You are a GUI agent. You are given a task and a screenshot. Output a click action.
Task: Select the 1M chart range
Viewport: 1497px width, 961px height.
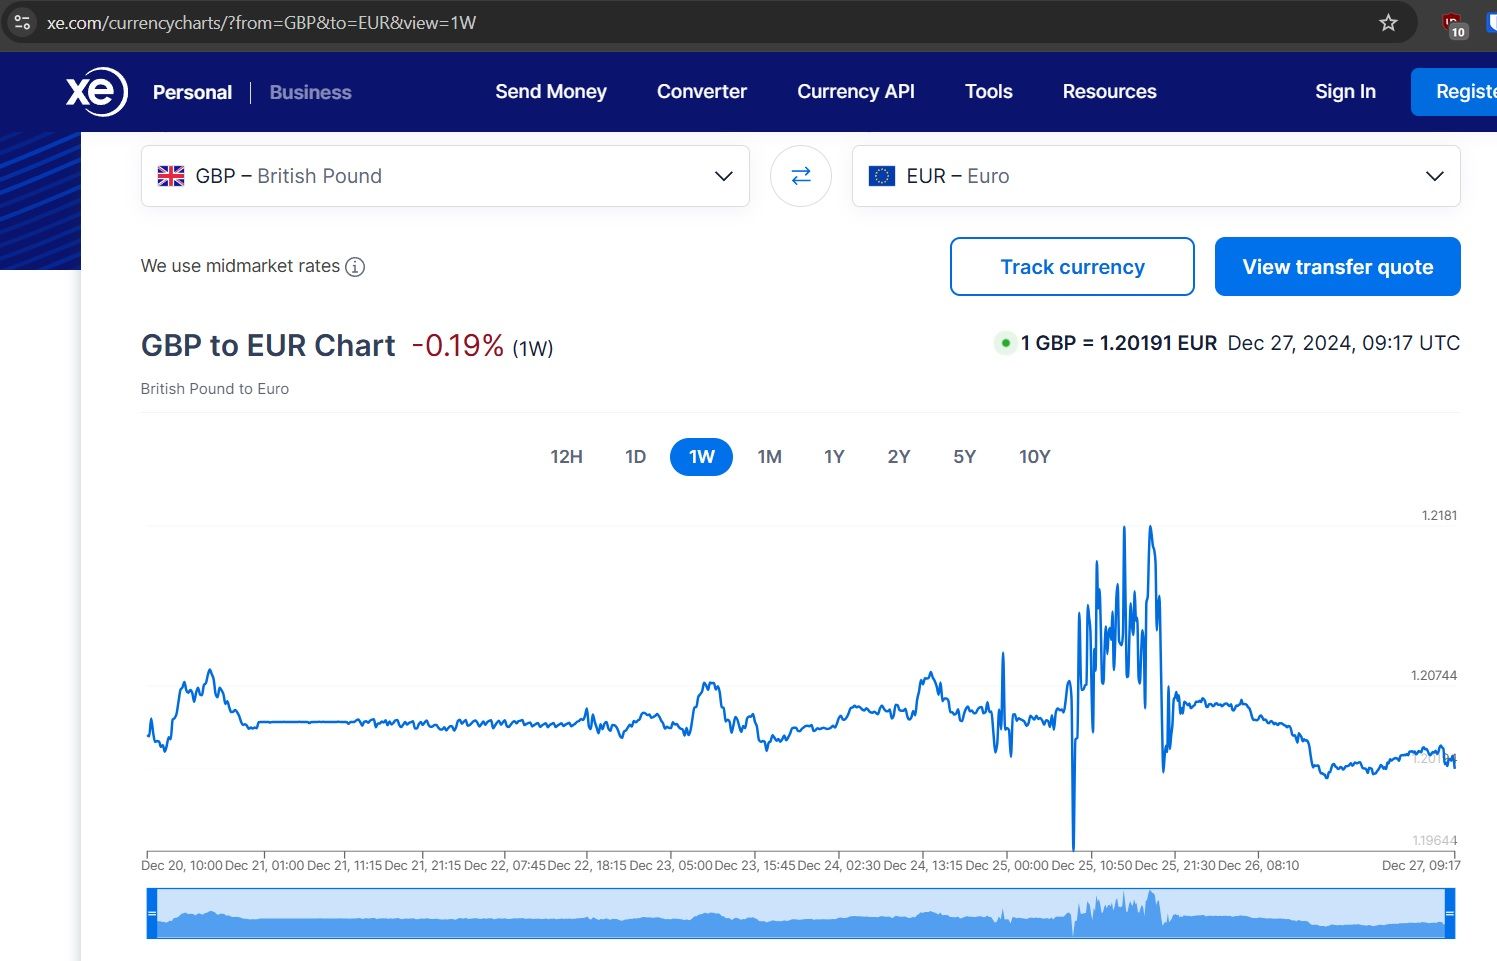pos(769,457)
